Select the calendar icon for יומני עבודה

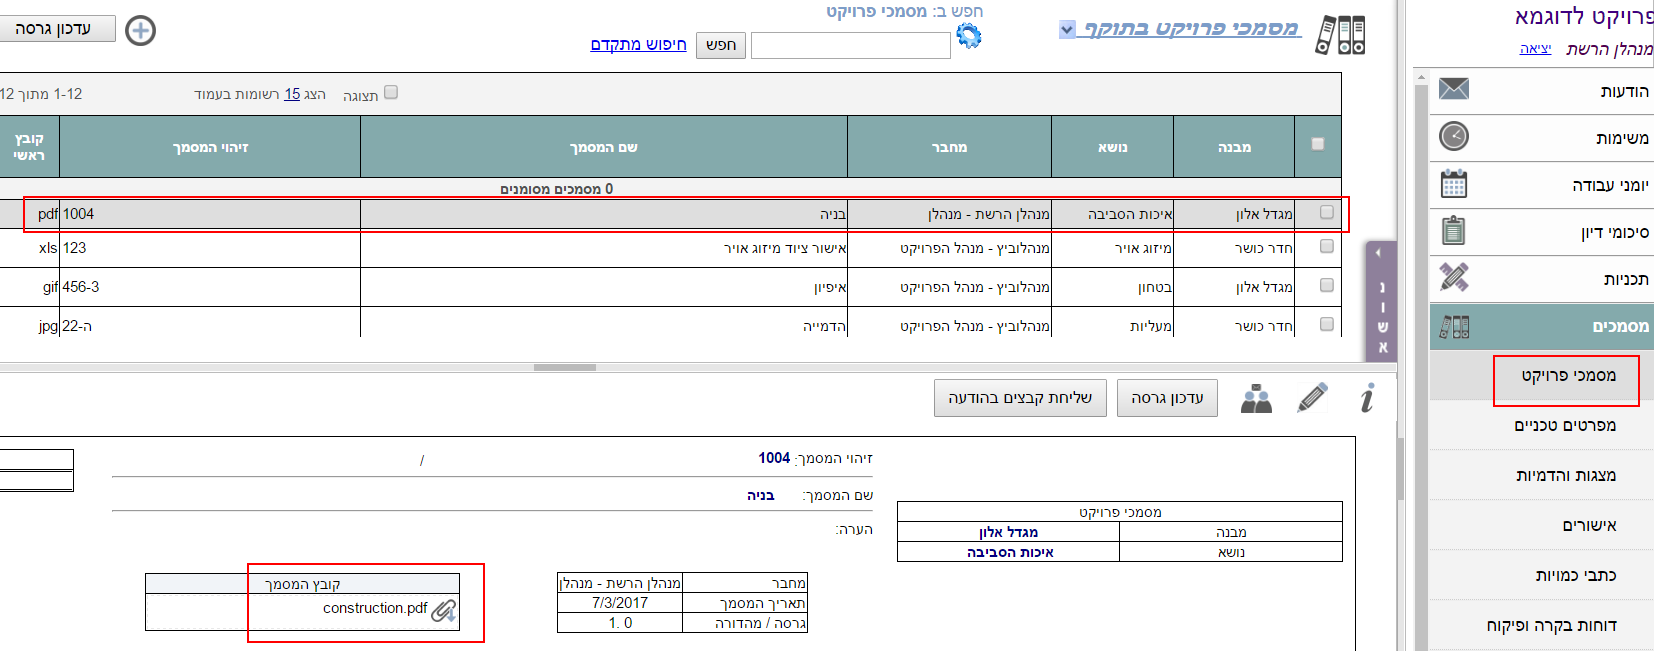pyautogui.click(x=1453, y=184)
